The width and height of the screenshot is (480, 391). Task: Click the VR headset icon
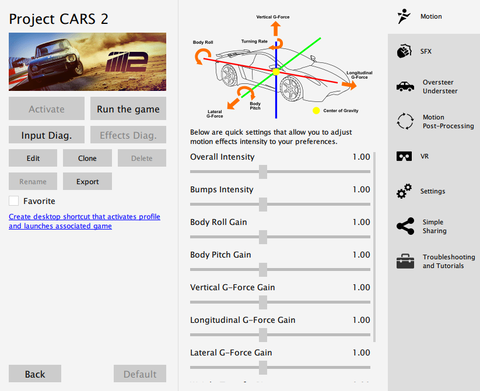404,156
